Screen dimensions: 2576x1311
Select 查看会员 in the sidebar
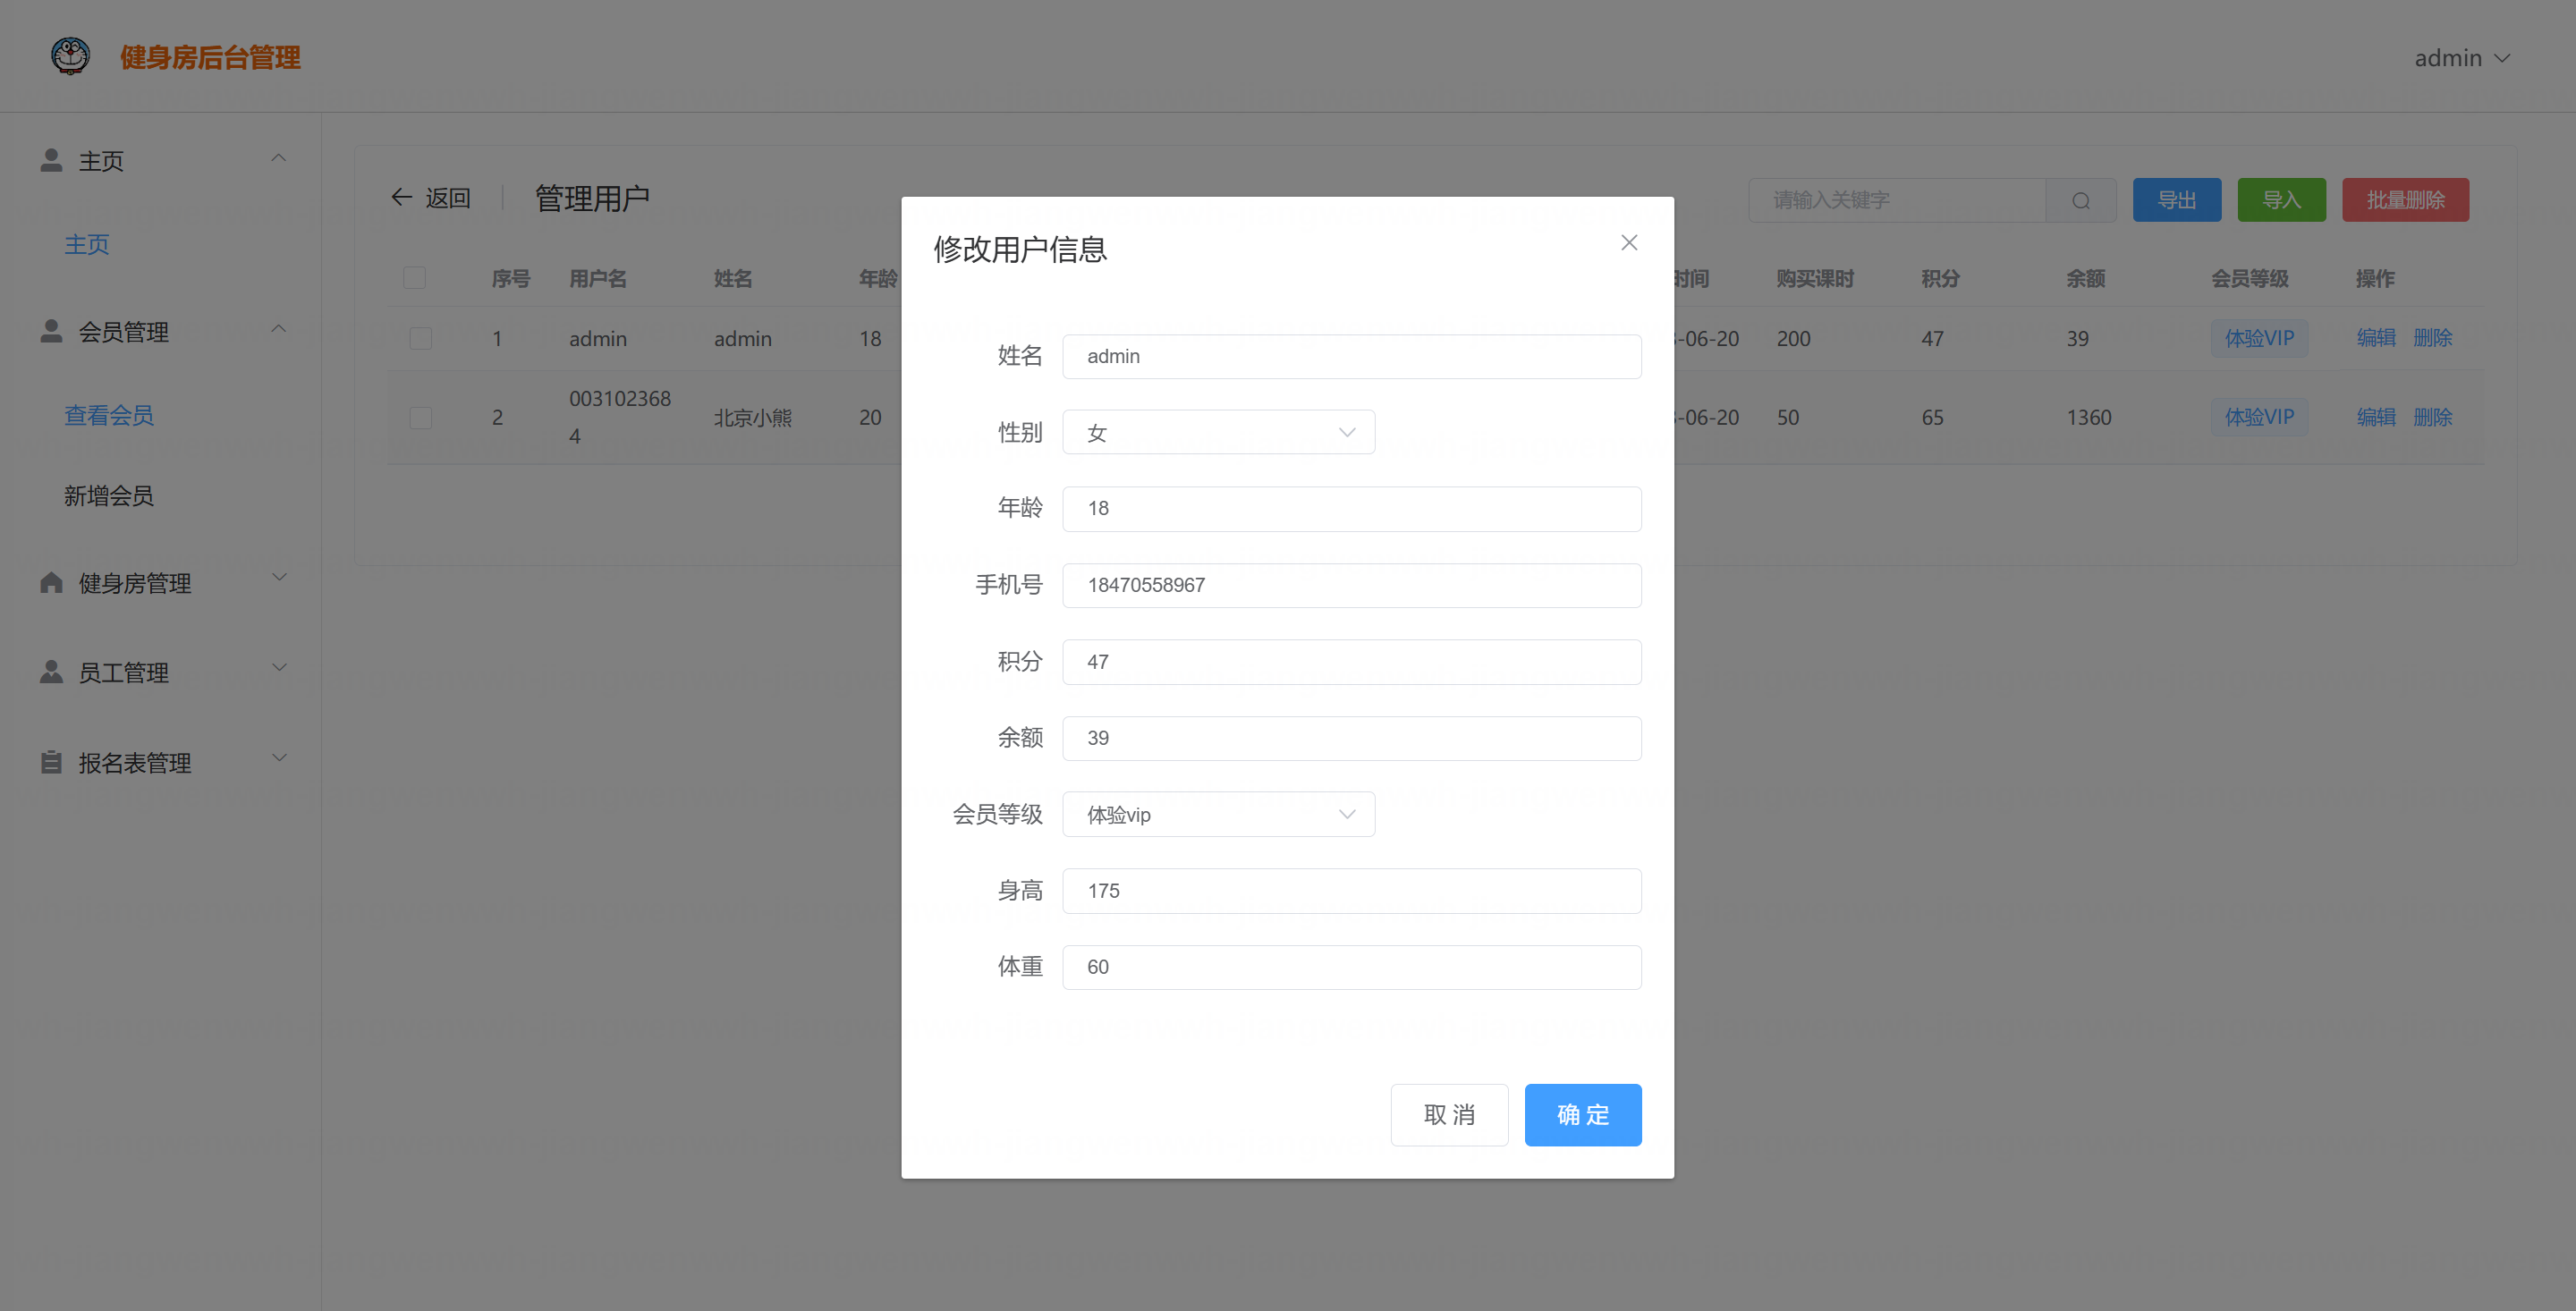coord(108,414)
